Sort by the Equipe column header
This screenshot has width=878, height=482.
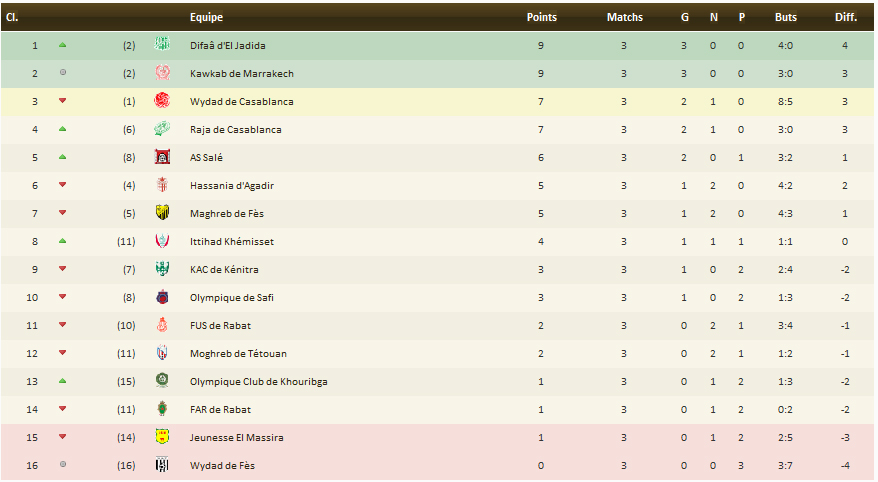click(x=206, y=17)
